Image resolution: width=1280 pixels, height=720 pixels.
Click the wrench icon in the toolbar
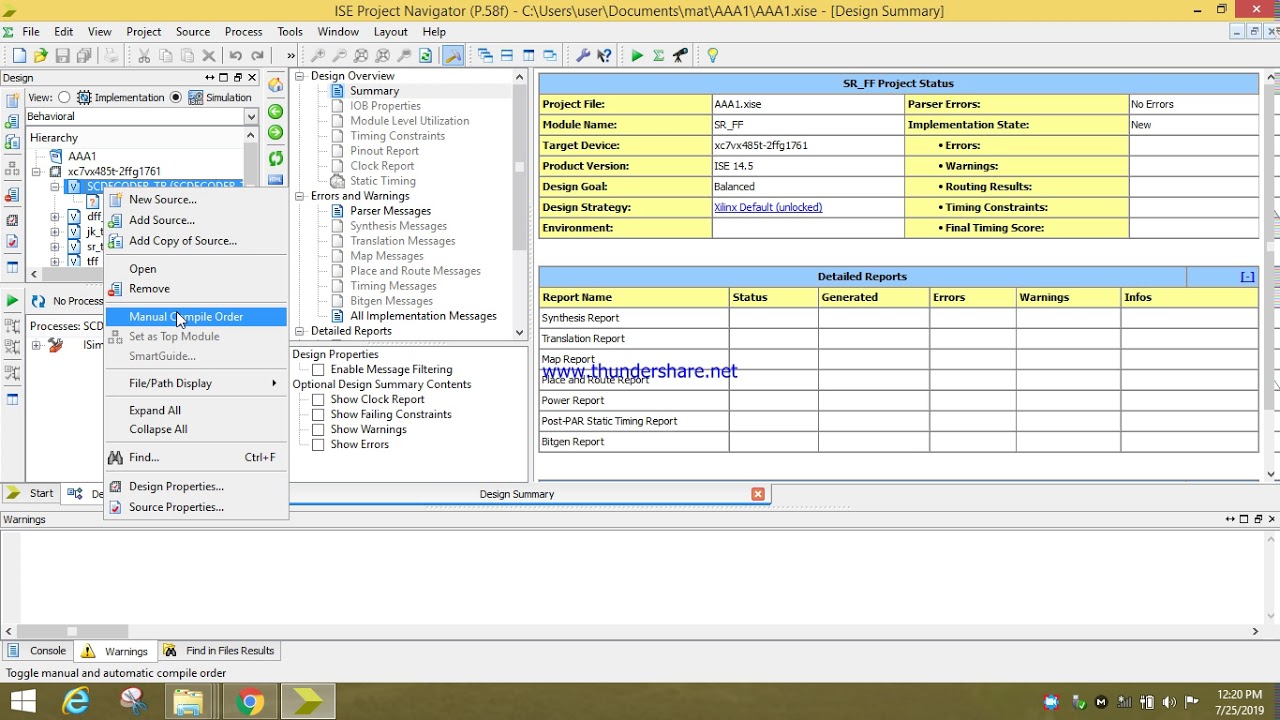pyautogui.click(x=584, y=56)
